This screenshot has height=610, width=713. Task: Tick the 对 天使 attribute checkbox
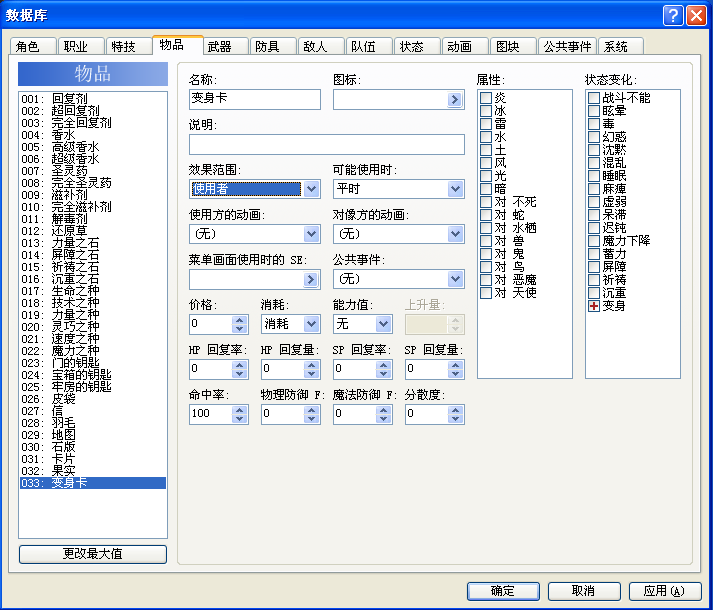[486, 292]
